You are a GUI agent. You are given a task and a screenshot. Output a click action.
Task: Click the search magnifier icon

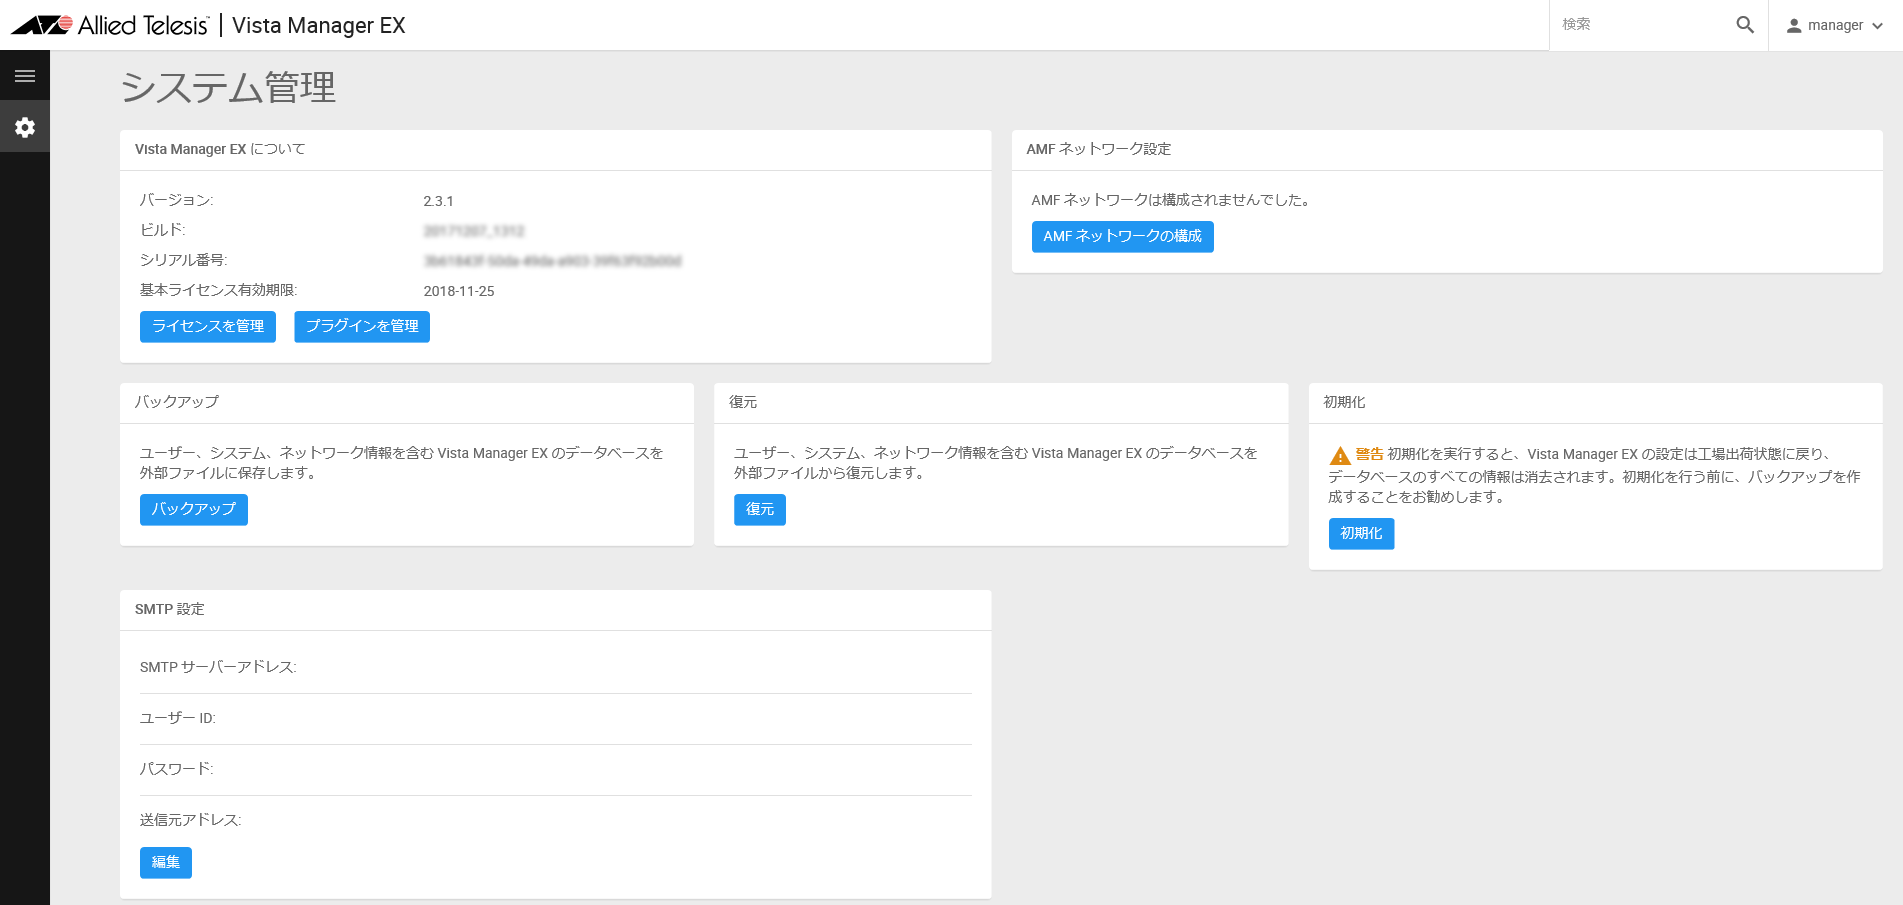[x=1745, y=25]
